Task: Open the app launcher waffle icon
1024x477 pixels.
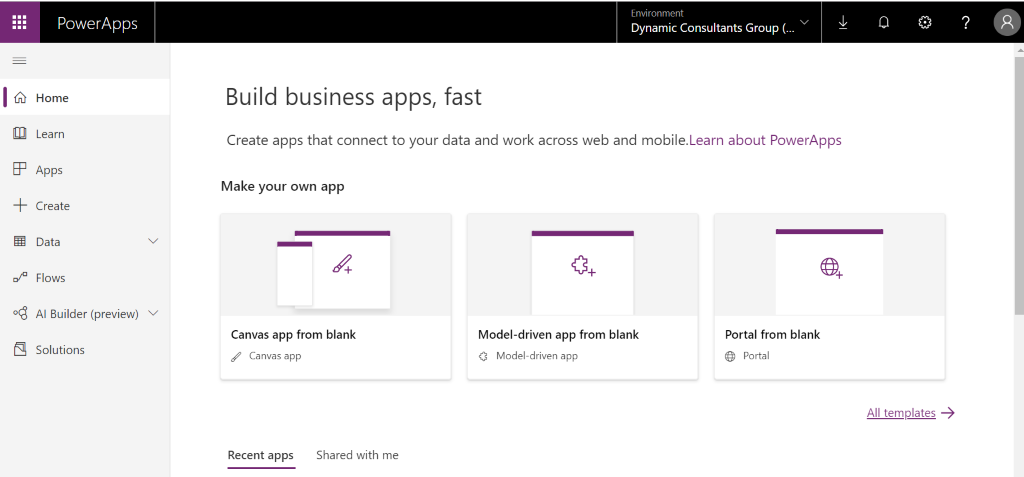Action: [x=20, y=22]
